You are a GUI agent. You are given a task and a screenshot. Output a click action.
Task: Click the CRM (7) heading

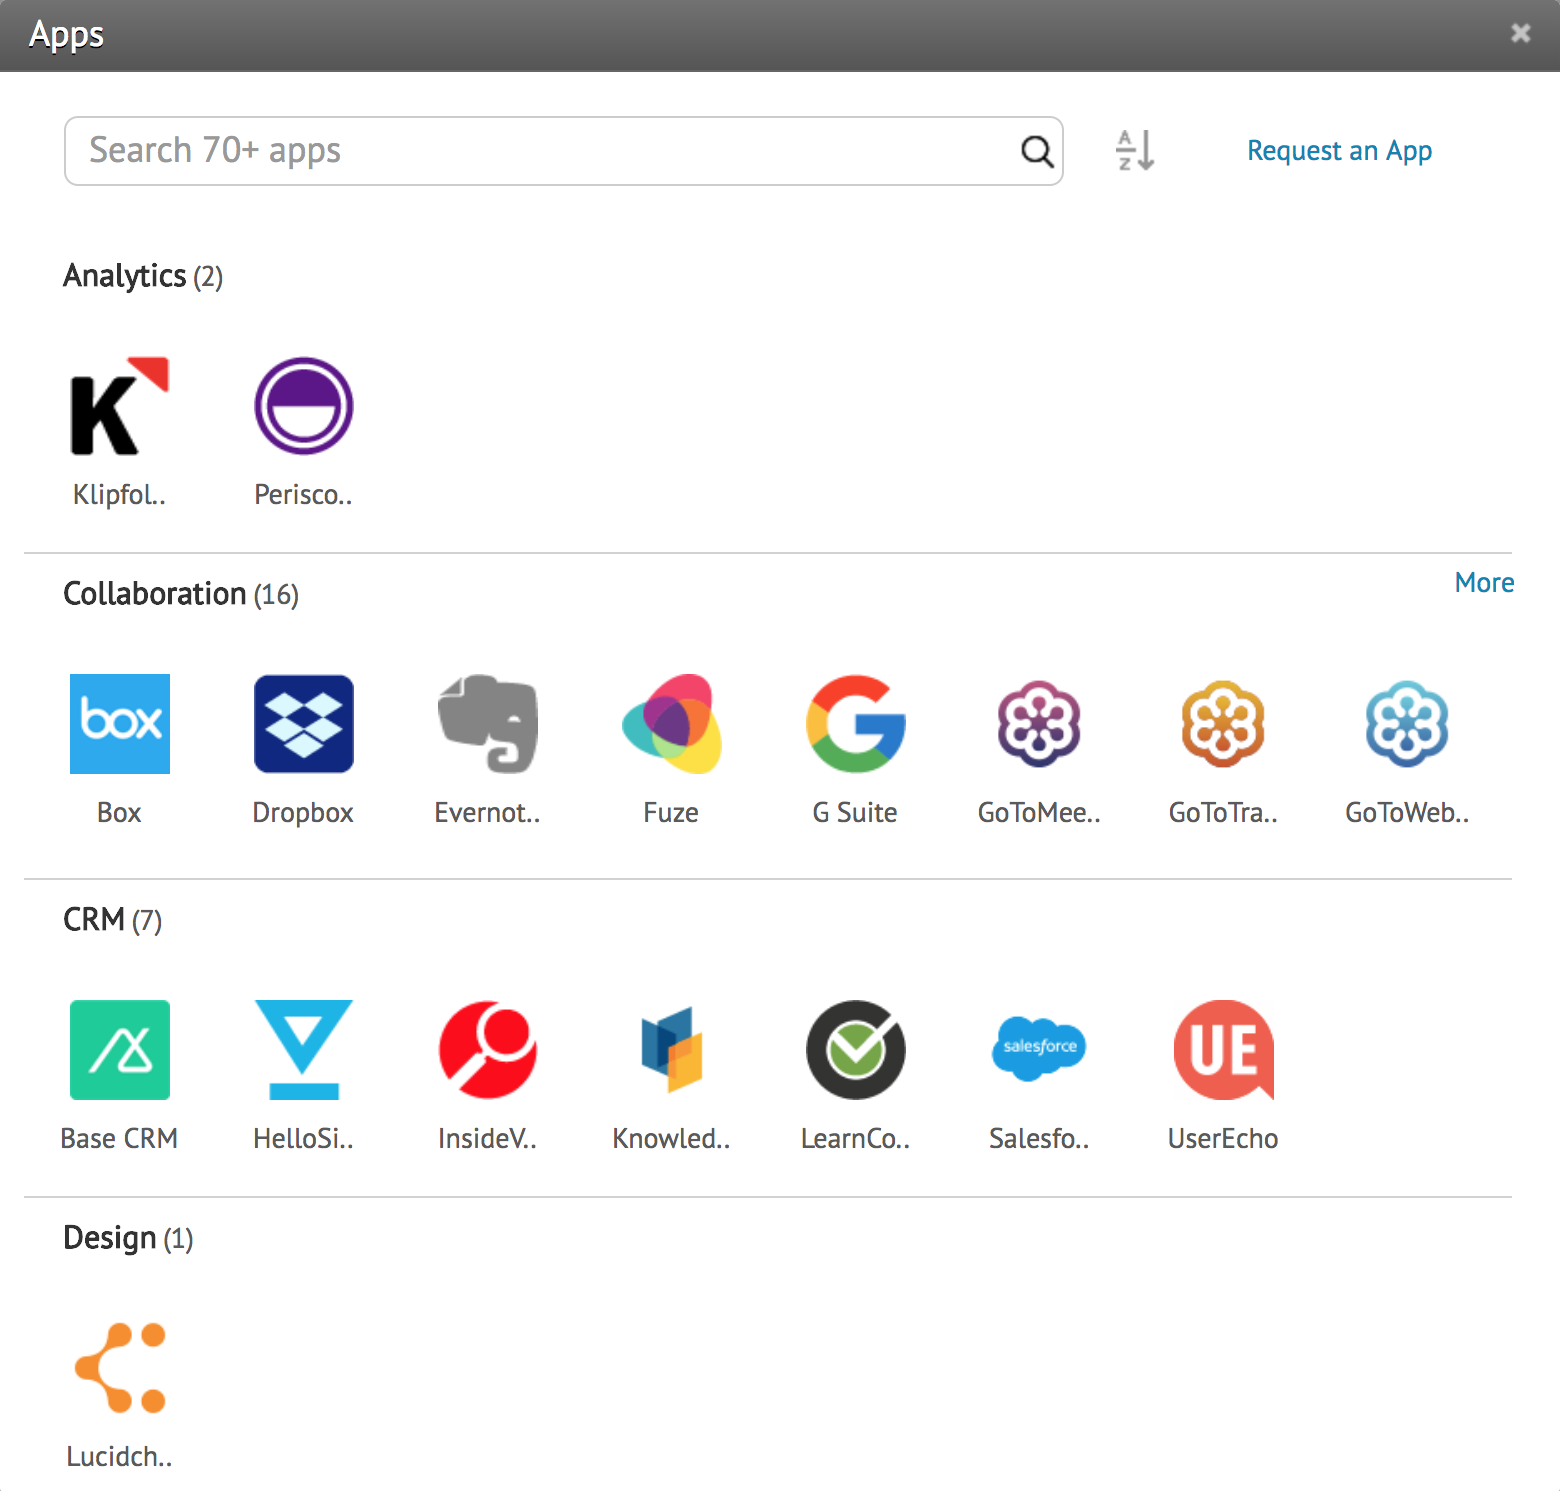click(x=112, y=920)
